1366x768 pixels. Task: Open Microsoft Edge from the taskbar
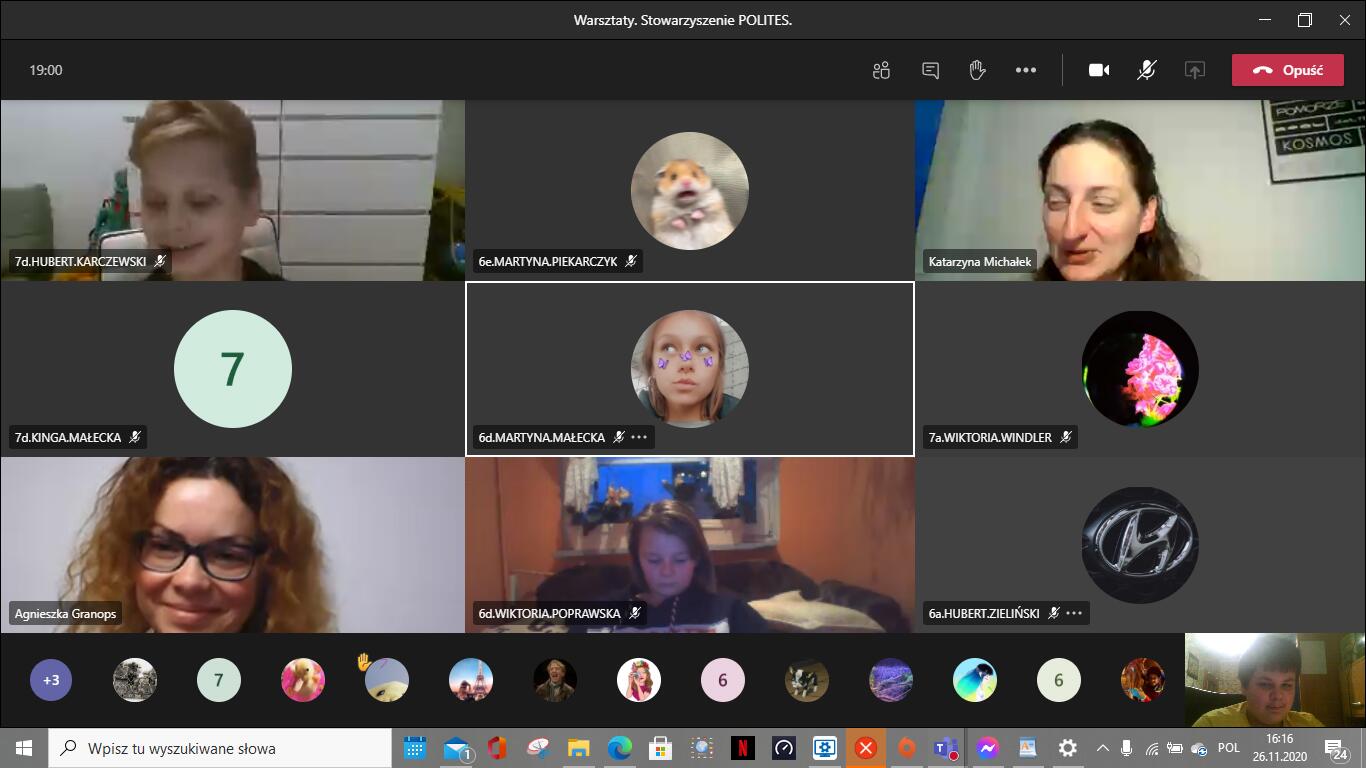click(620, 748)
